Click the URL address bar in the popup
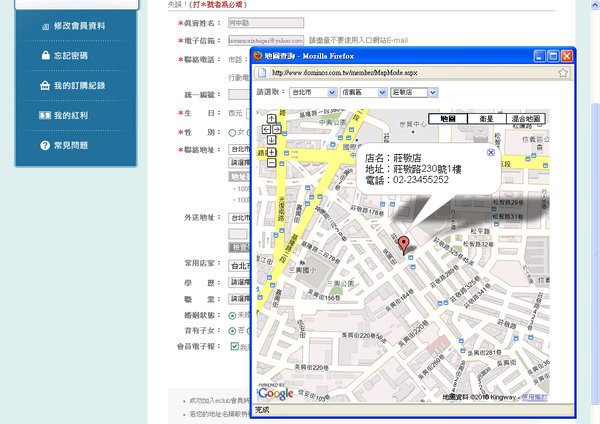This screenshot has width=600, height=424. click(412, 72)
